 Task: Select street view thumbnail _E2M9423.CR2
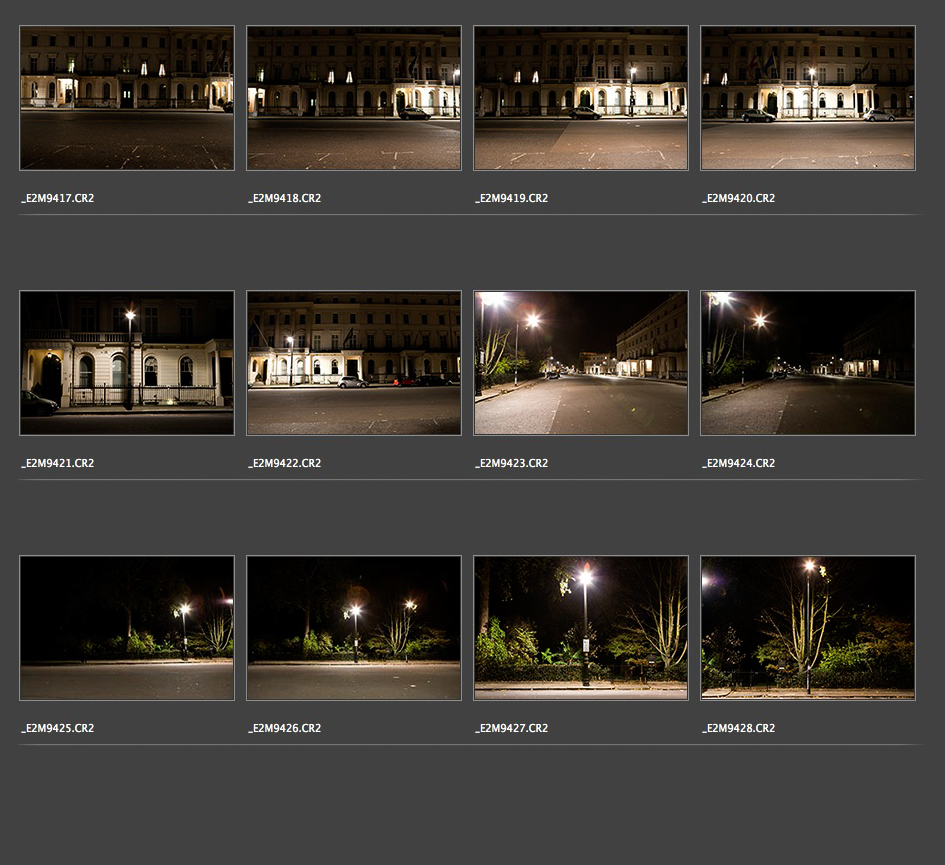coord(581,363)
